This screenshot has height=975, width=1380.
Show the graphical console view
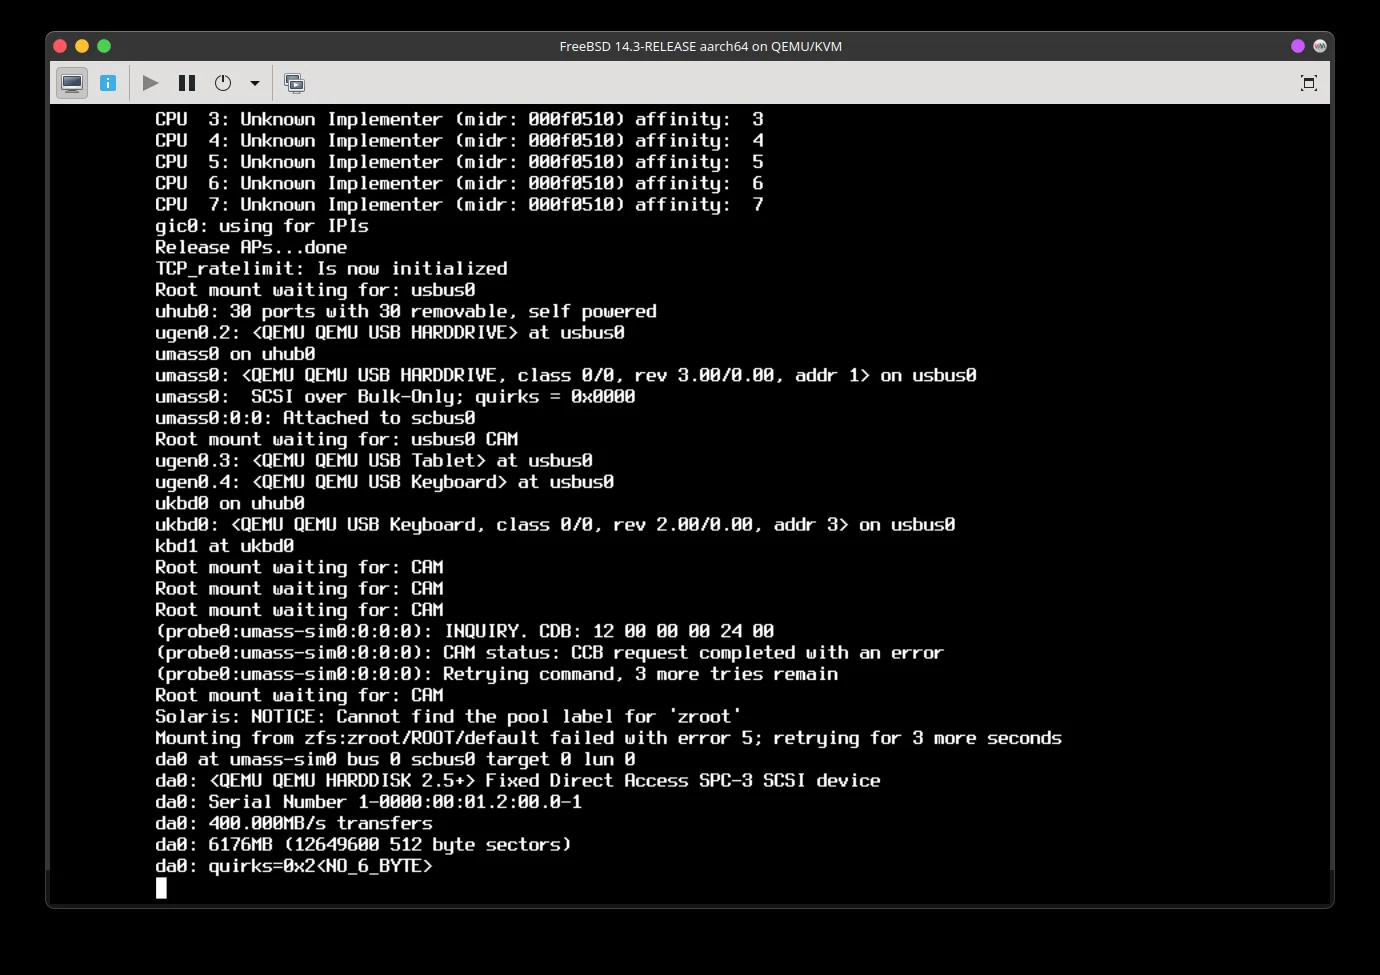pyautogui.click(x=72, y=83)
